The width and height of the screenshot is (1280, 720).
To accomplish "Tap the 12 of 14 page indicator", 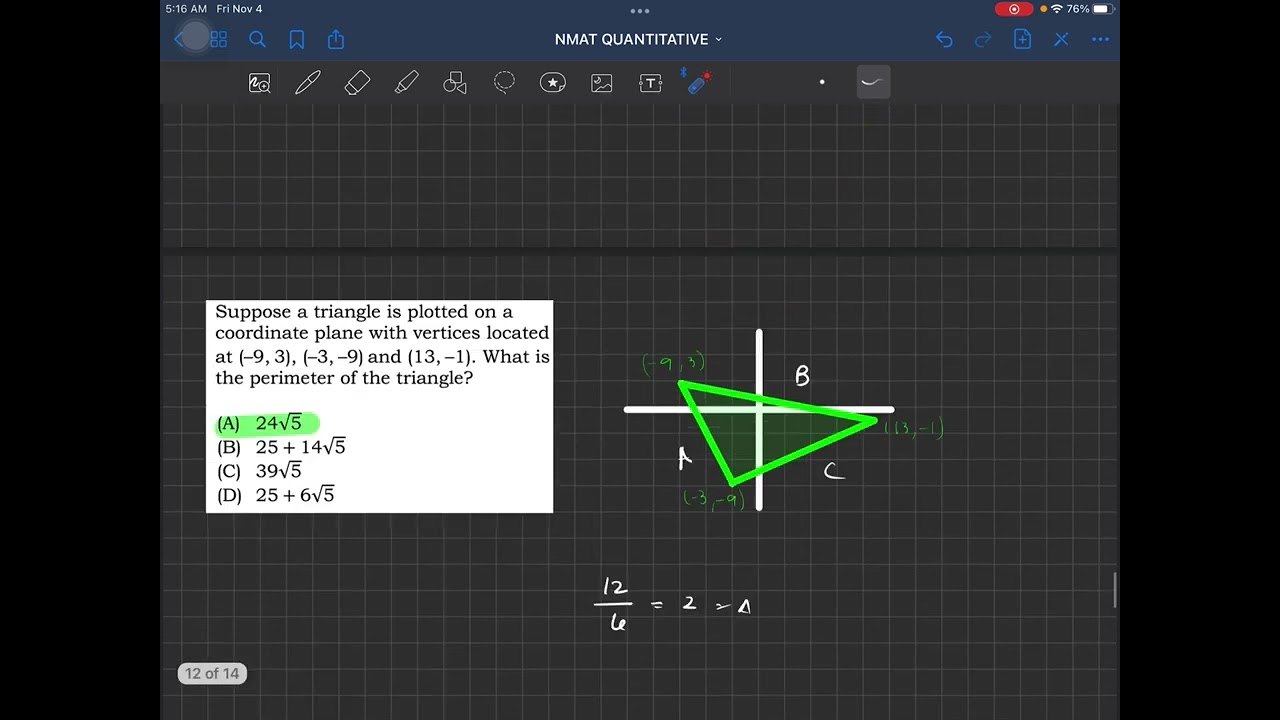I will (x=212, y=673).
